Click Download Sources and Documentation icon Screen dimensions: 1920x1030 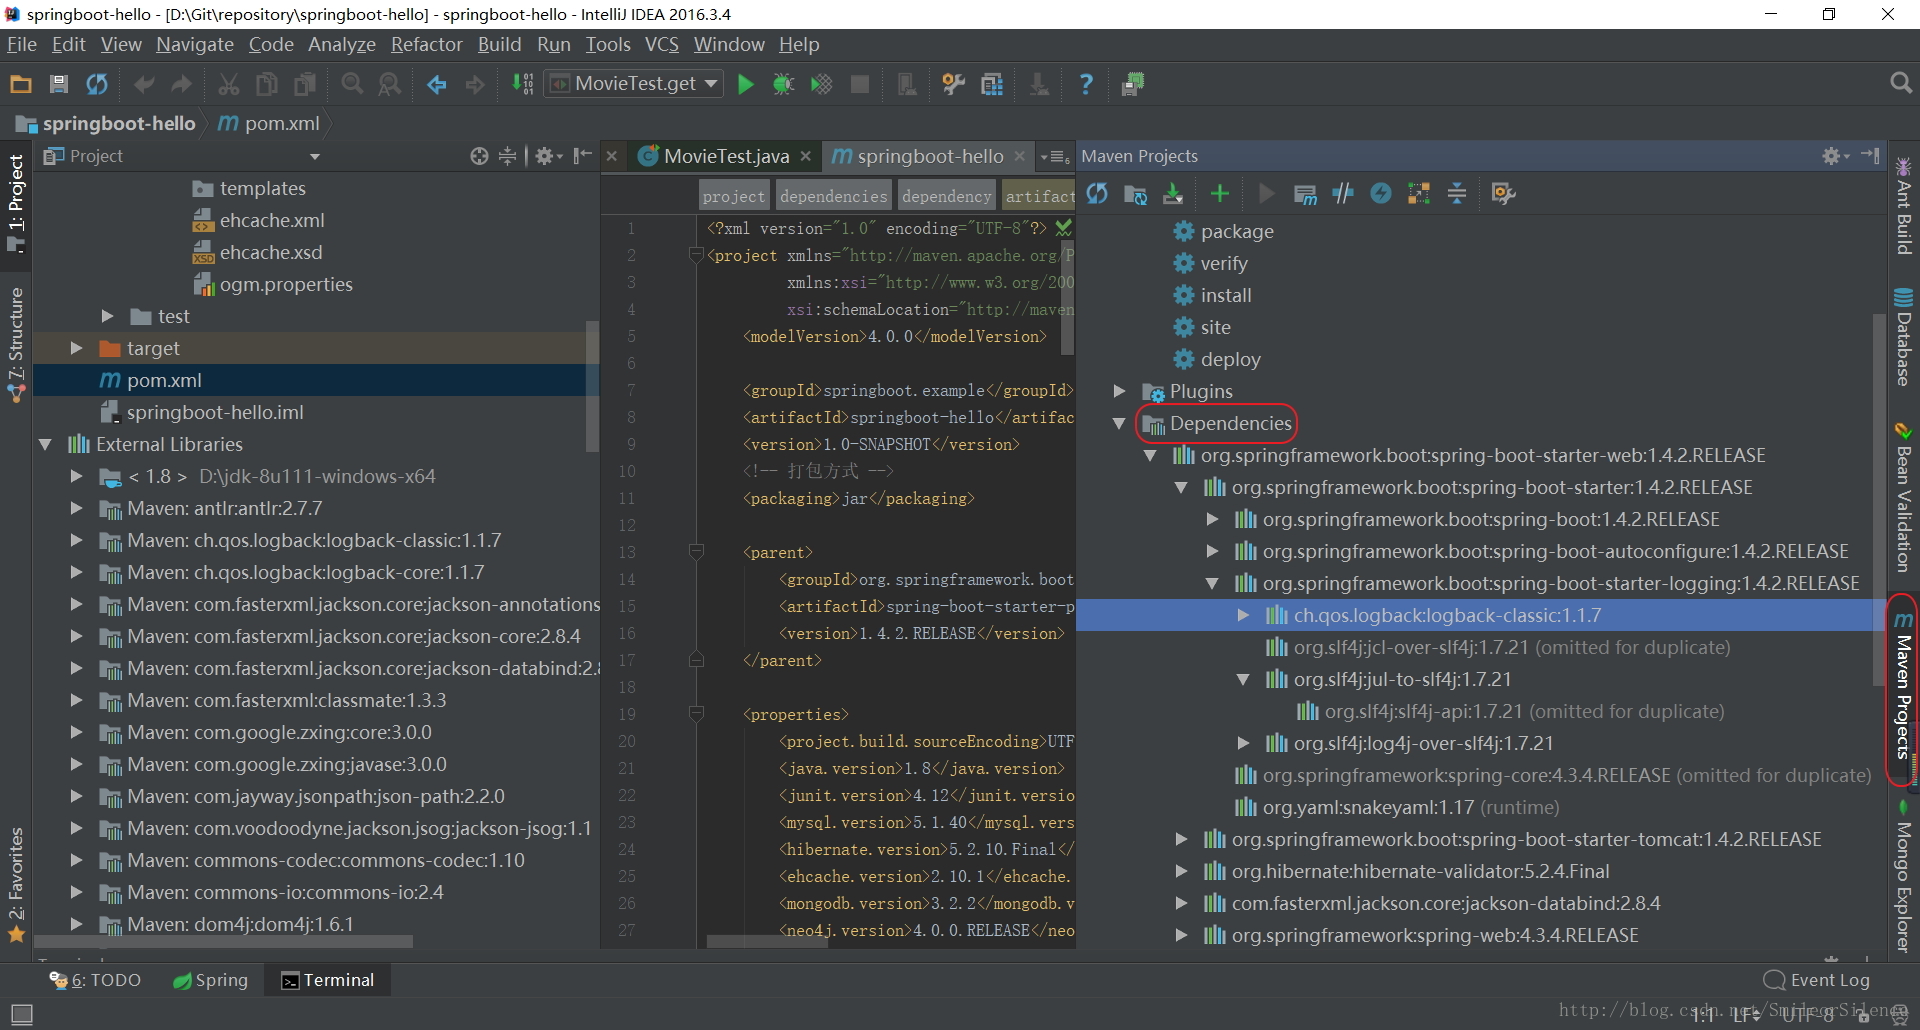coord(1173,193)
